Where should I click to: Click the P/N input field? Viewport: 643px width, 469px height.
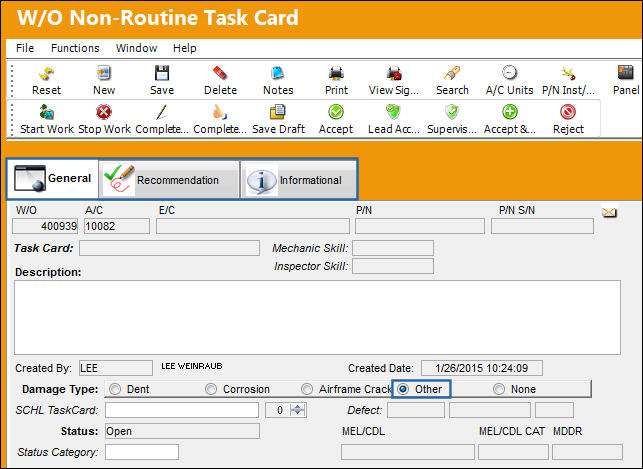point(420,226)
